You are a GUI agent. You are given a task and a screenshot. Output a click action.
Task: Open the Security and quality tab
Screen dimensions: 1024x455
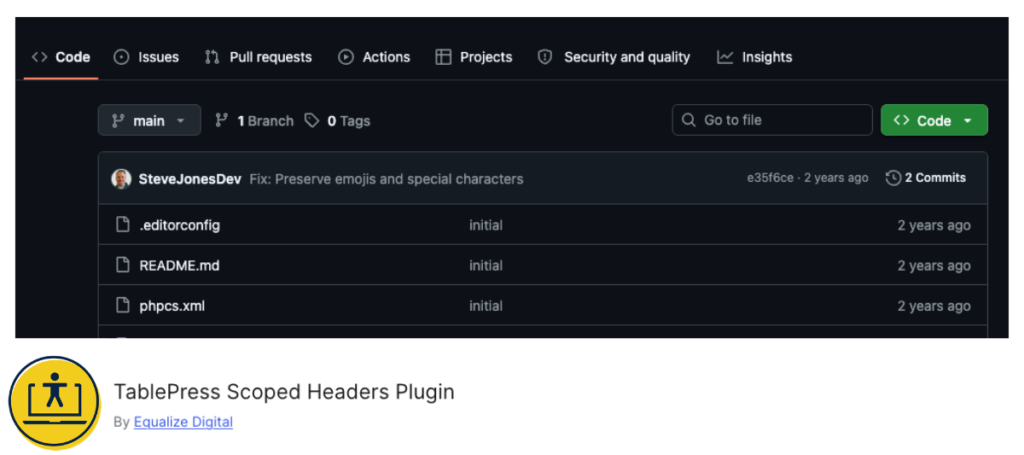pyautogui.click(x=613, y=57)
